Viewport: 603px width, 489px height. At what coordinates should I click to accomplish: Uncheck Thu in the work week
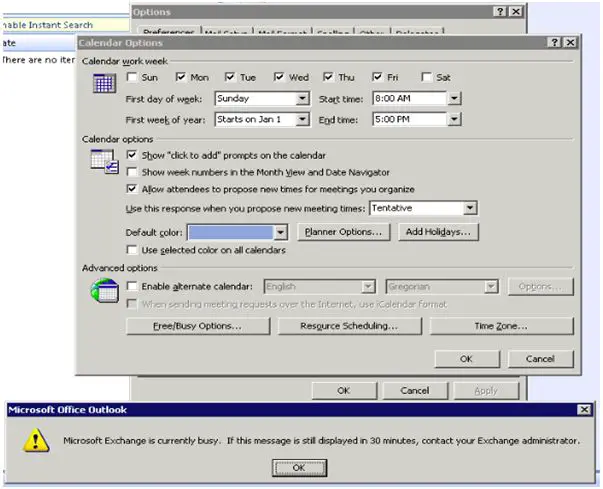(x=328, y=77)
